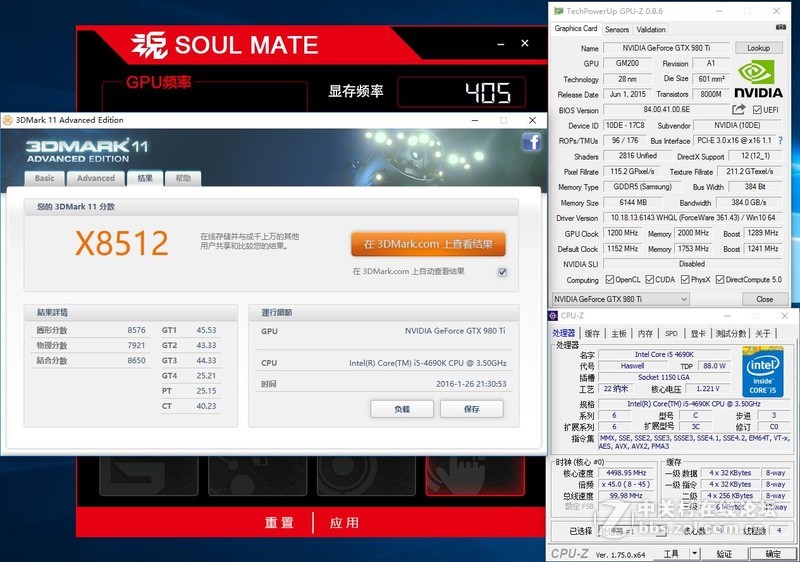
Task: Select the 处理器 tab in CPU-Z
Action: pos(564,333)
